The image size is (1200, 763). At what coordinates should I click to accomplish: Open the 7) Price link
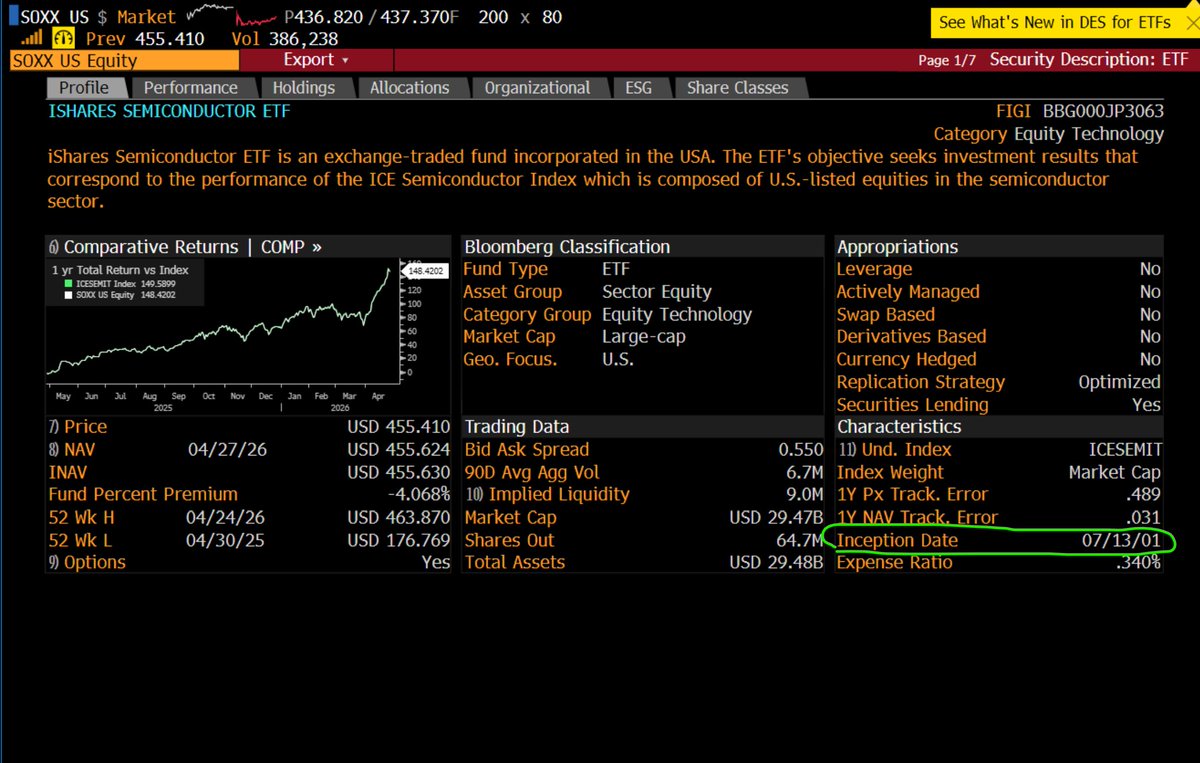[x=78, y=427]
